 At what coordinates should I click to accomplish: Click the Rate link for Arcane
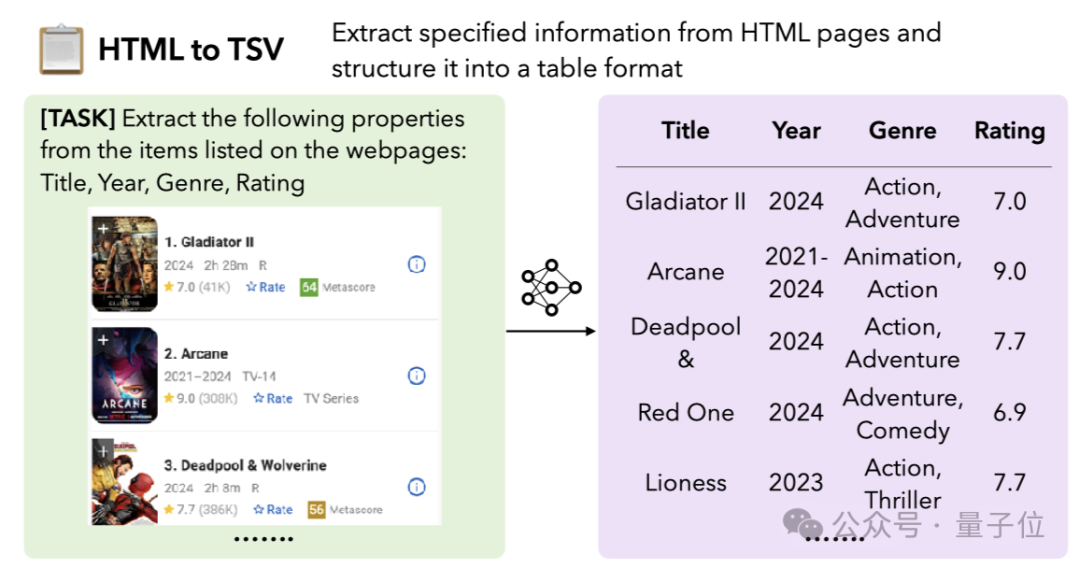coord(273,398)
